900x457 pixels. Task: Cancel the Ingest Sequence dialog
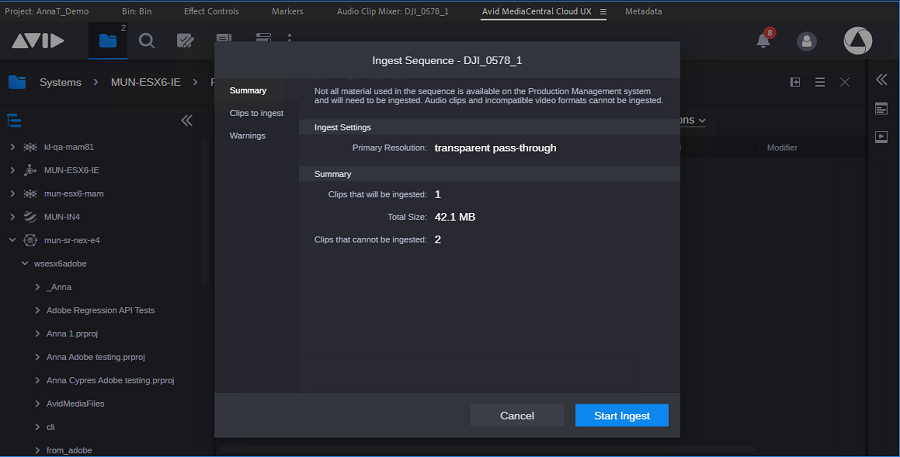click(517, 416)
